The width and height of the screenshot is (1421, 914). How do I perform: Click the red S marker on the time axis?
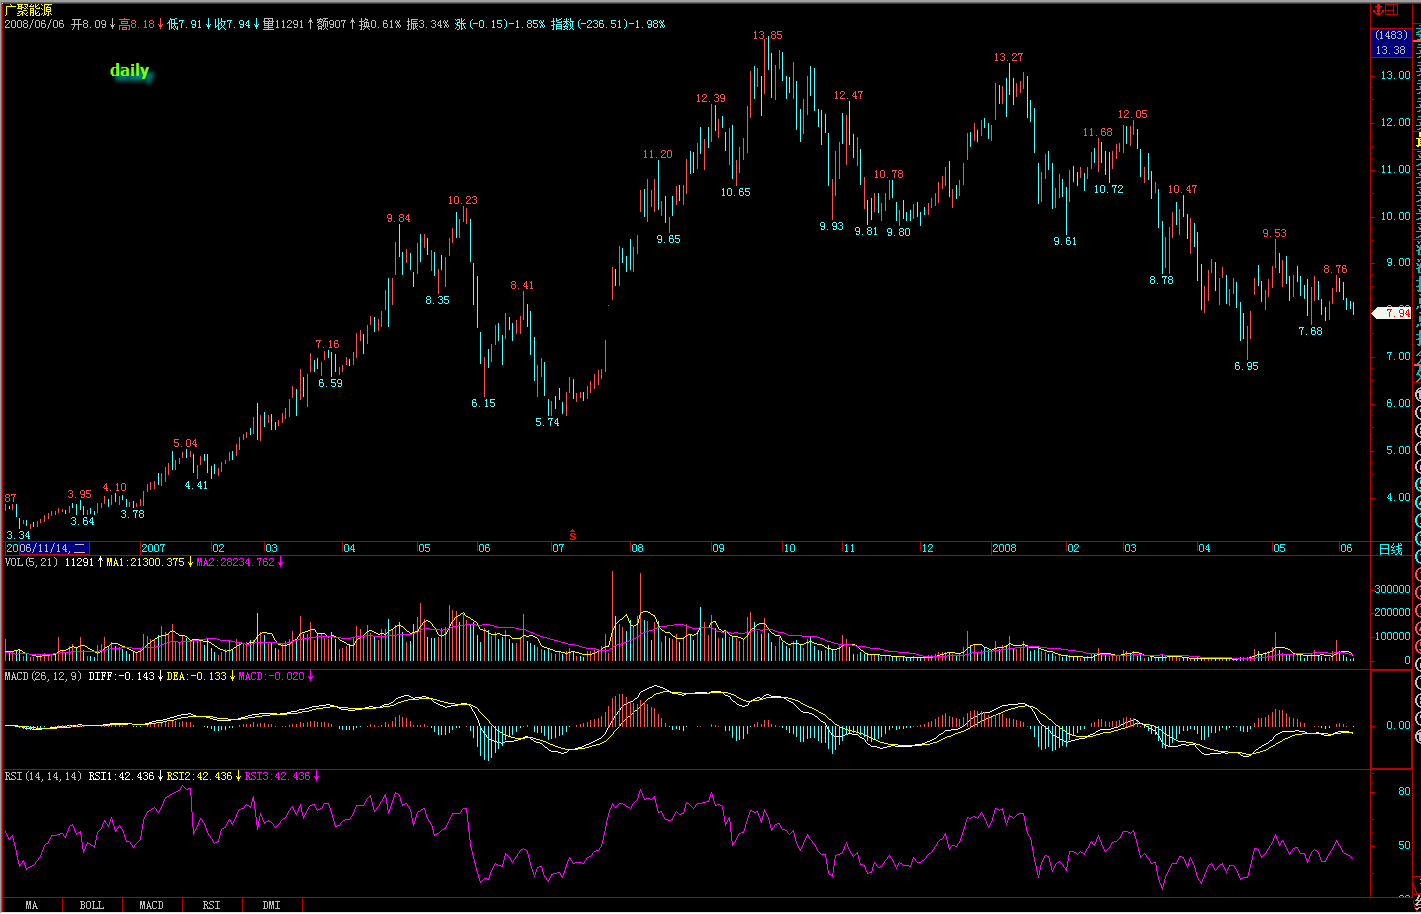pyautogui.click(x=573, y=535)
